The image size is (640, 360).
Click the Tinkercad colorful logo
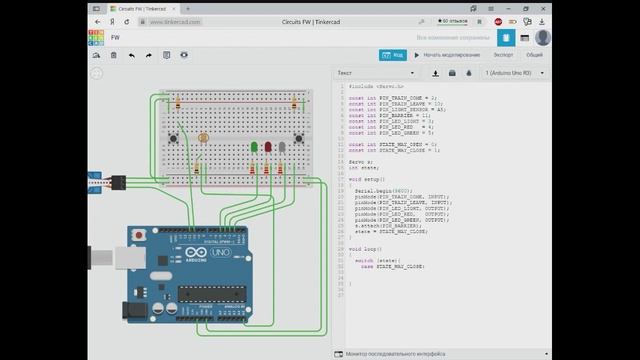96,38
